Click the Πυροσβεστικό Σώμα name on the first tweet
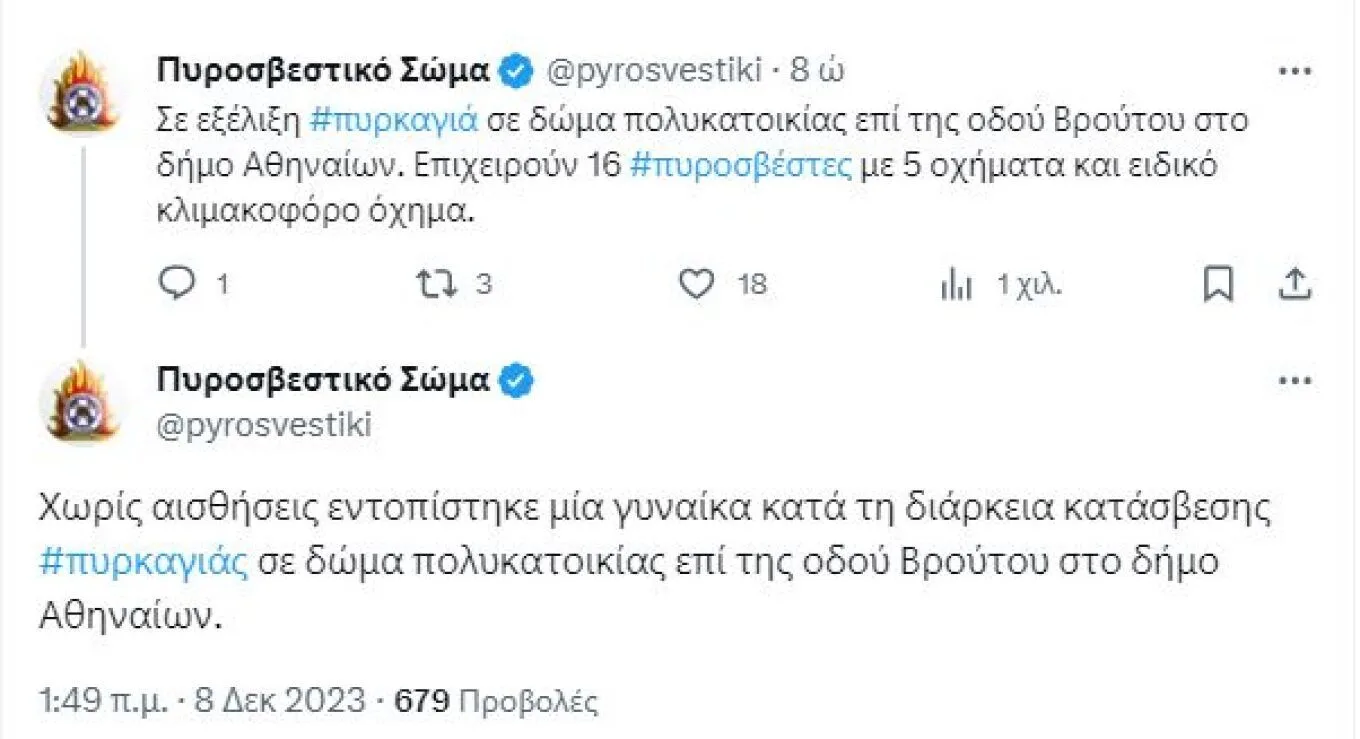Viewport: 1360px width, 739px height. (x=323, y=71)
